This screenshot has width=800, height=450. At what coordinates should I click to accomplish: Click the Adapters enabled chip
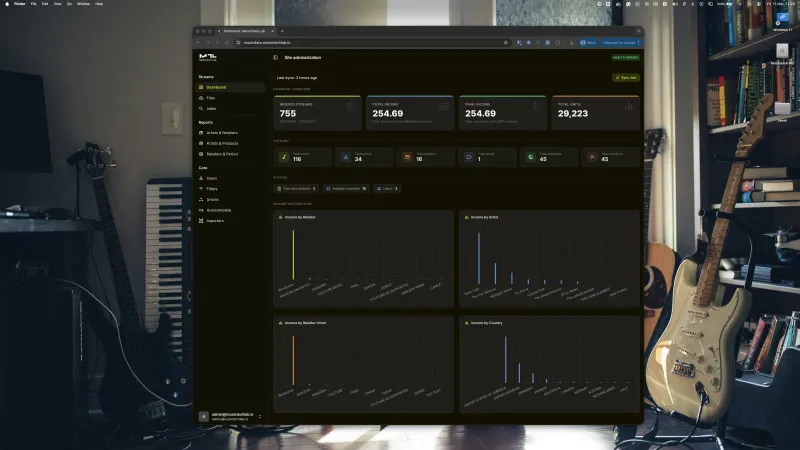pyautogui.click(x=346, y=189)
